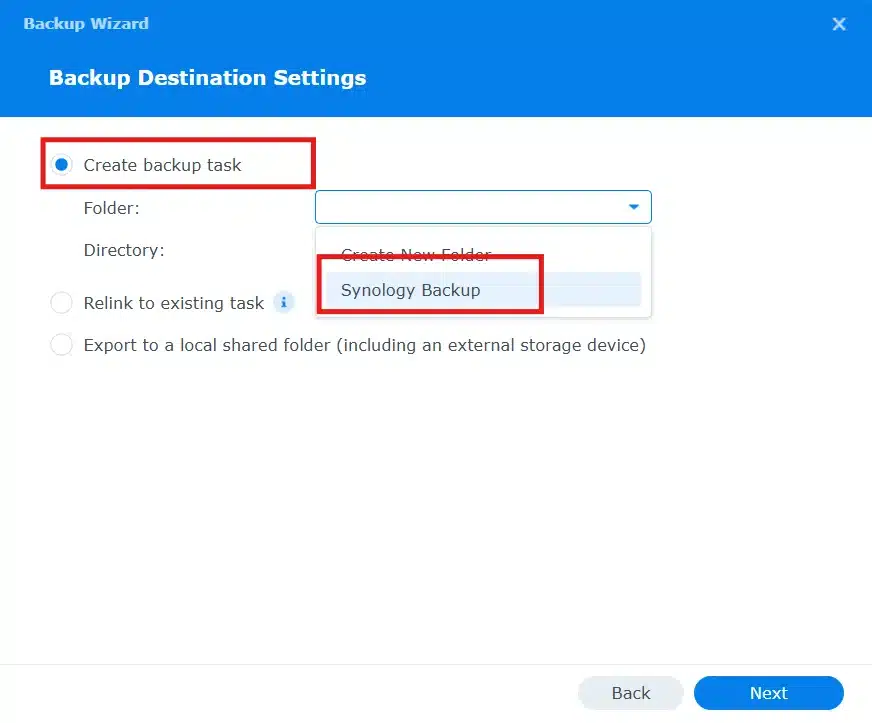Close the Backup Wizard dialog
Image resolution: width=872 pixels, height=723 pixels.
pyautogui.click(x=839, y=24)
